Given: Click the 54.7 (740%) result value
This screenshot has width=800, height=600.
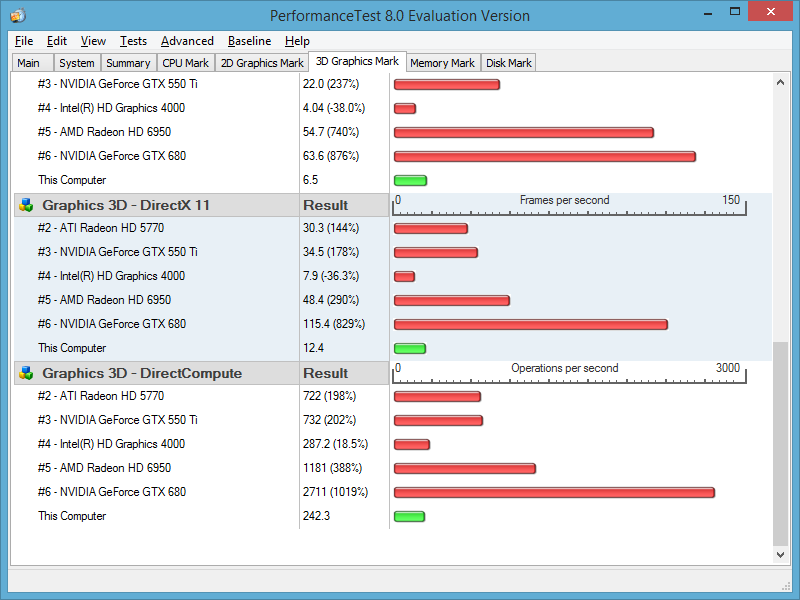Looking at the screenshot, I should pos(331,132).
